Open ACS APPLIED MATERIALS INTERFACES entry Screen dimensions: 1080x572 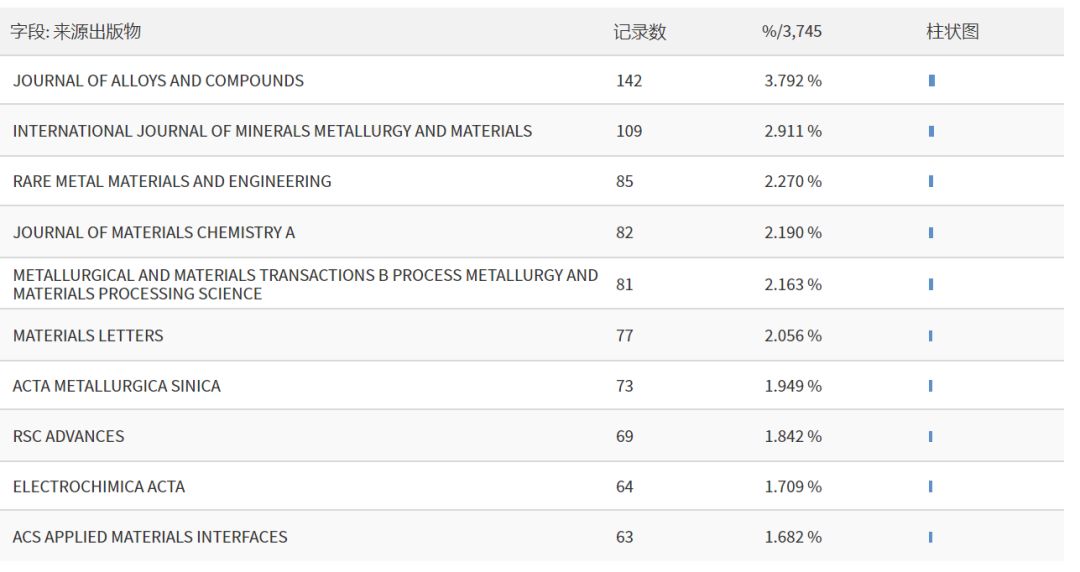[x=150, y=537]
